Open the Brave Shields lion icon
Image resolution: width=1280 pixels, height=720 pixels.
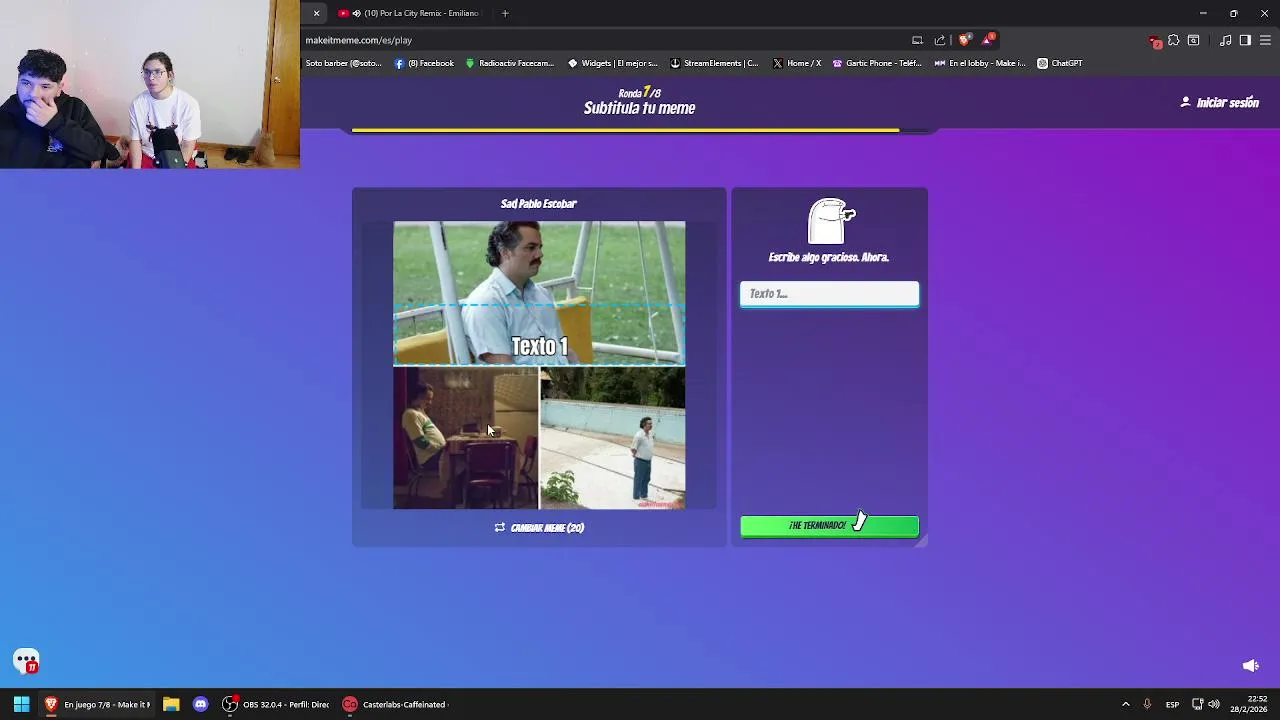click(x=964, y=40)
